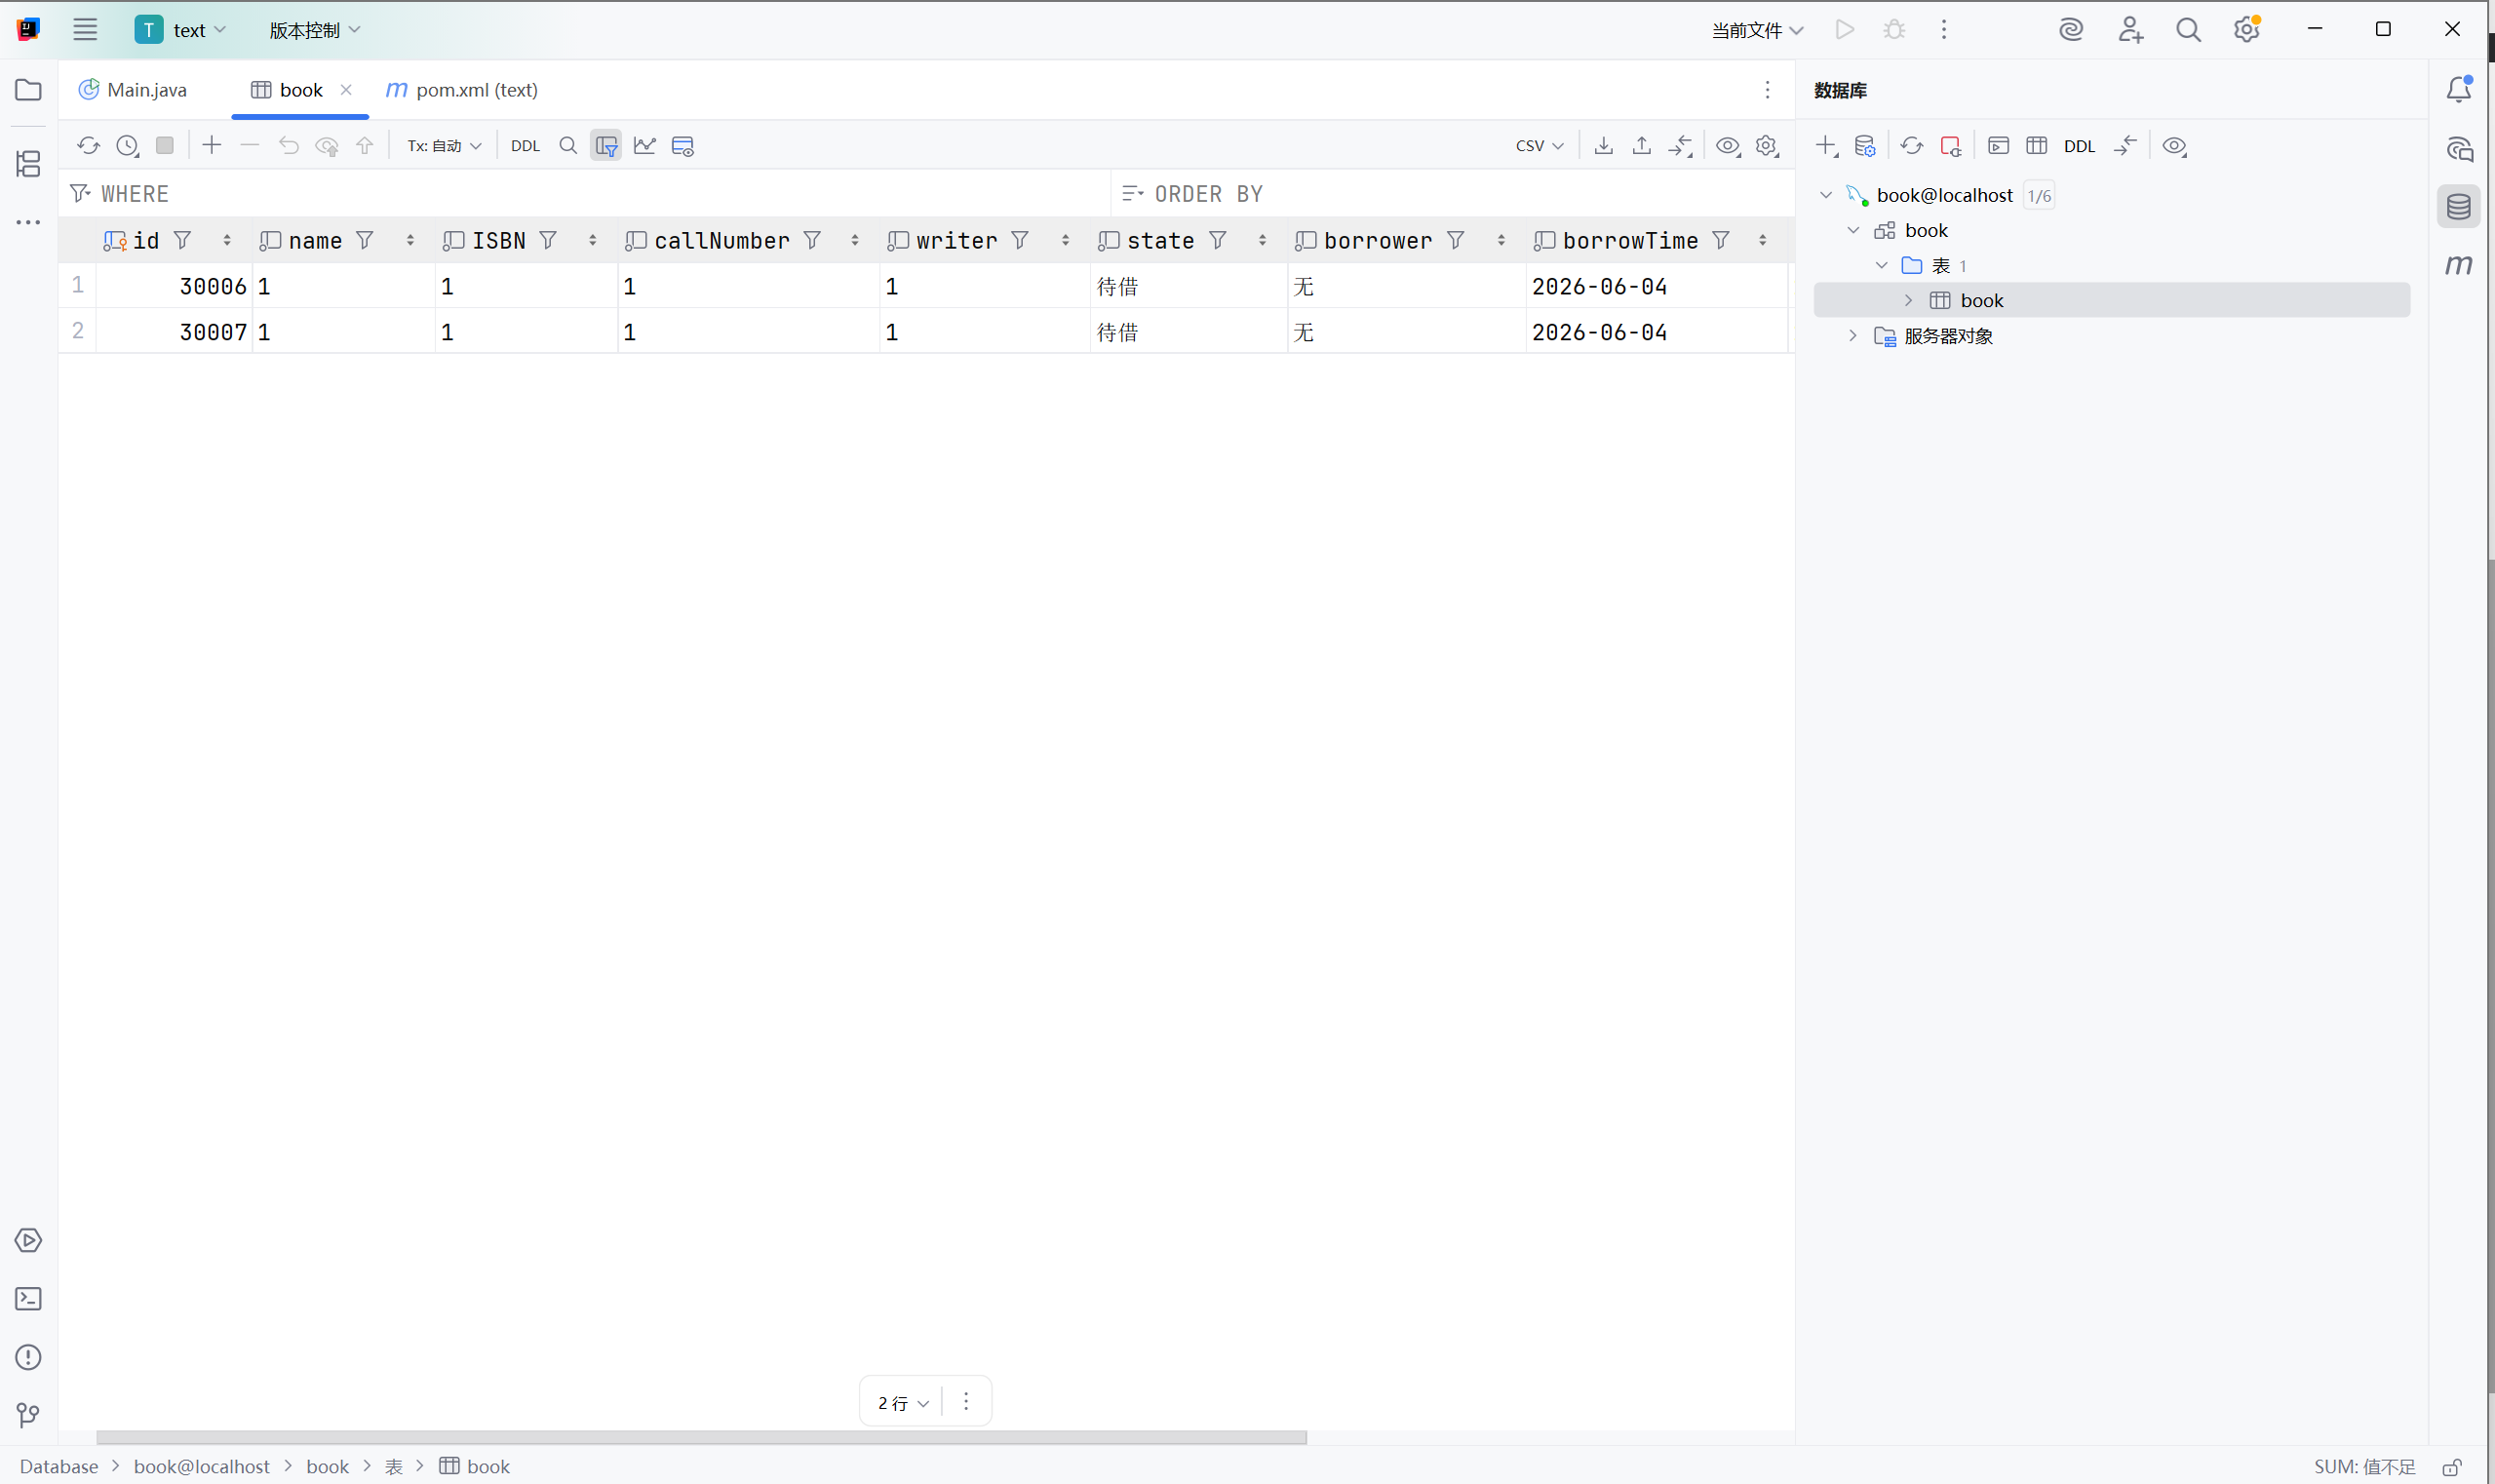Expand the 服务器对象 node
2495x1484 pixels.
click(x=1853, y=336)
